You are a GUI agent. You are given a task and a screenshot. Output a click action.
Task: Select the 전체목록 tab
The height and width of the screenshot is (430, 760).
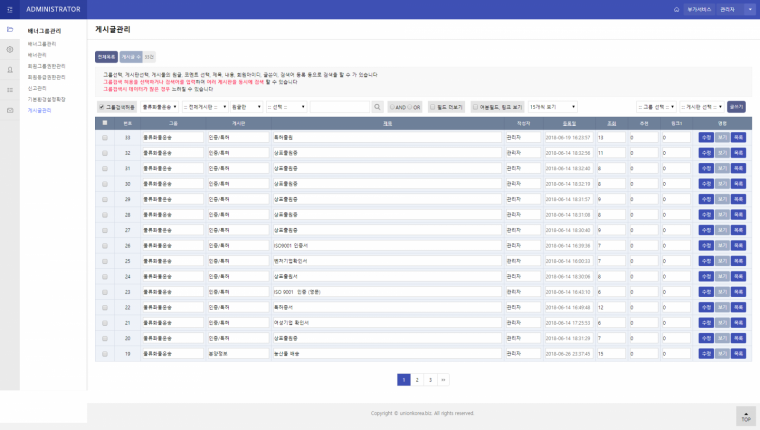click(x=106, y=57)
